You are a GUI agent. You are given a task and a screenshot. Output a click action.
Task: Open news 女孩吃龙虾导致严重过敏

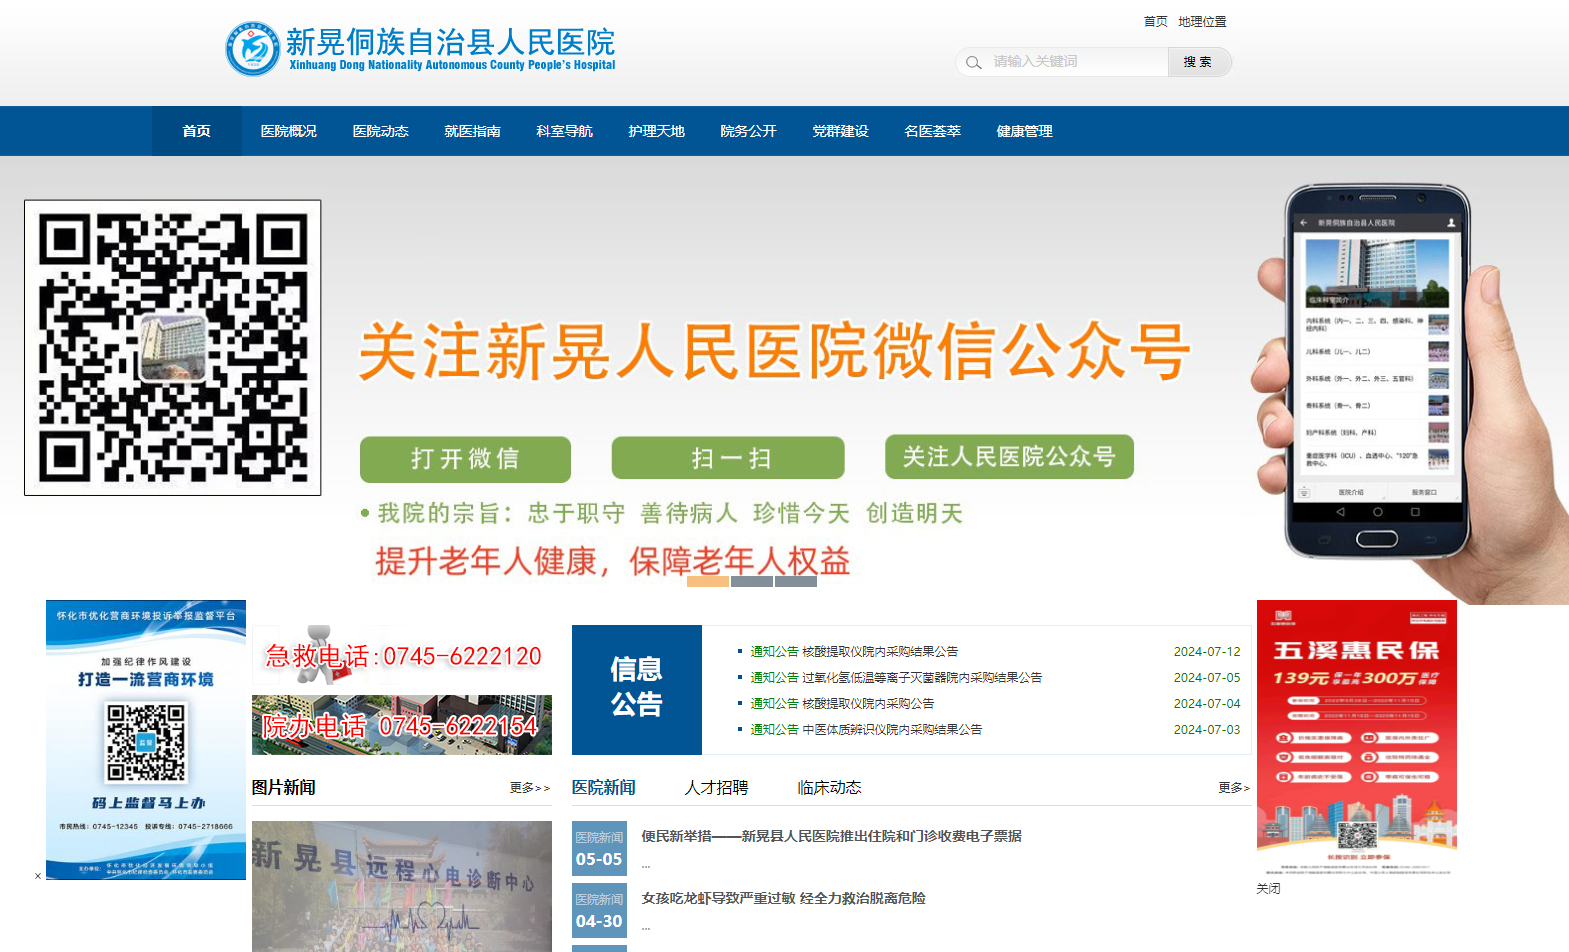click(784, 898)
